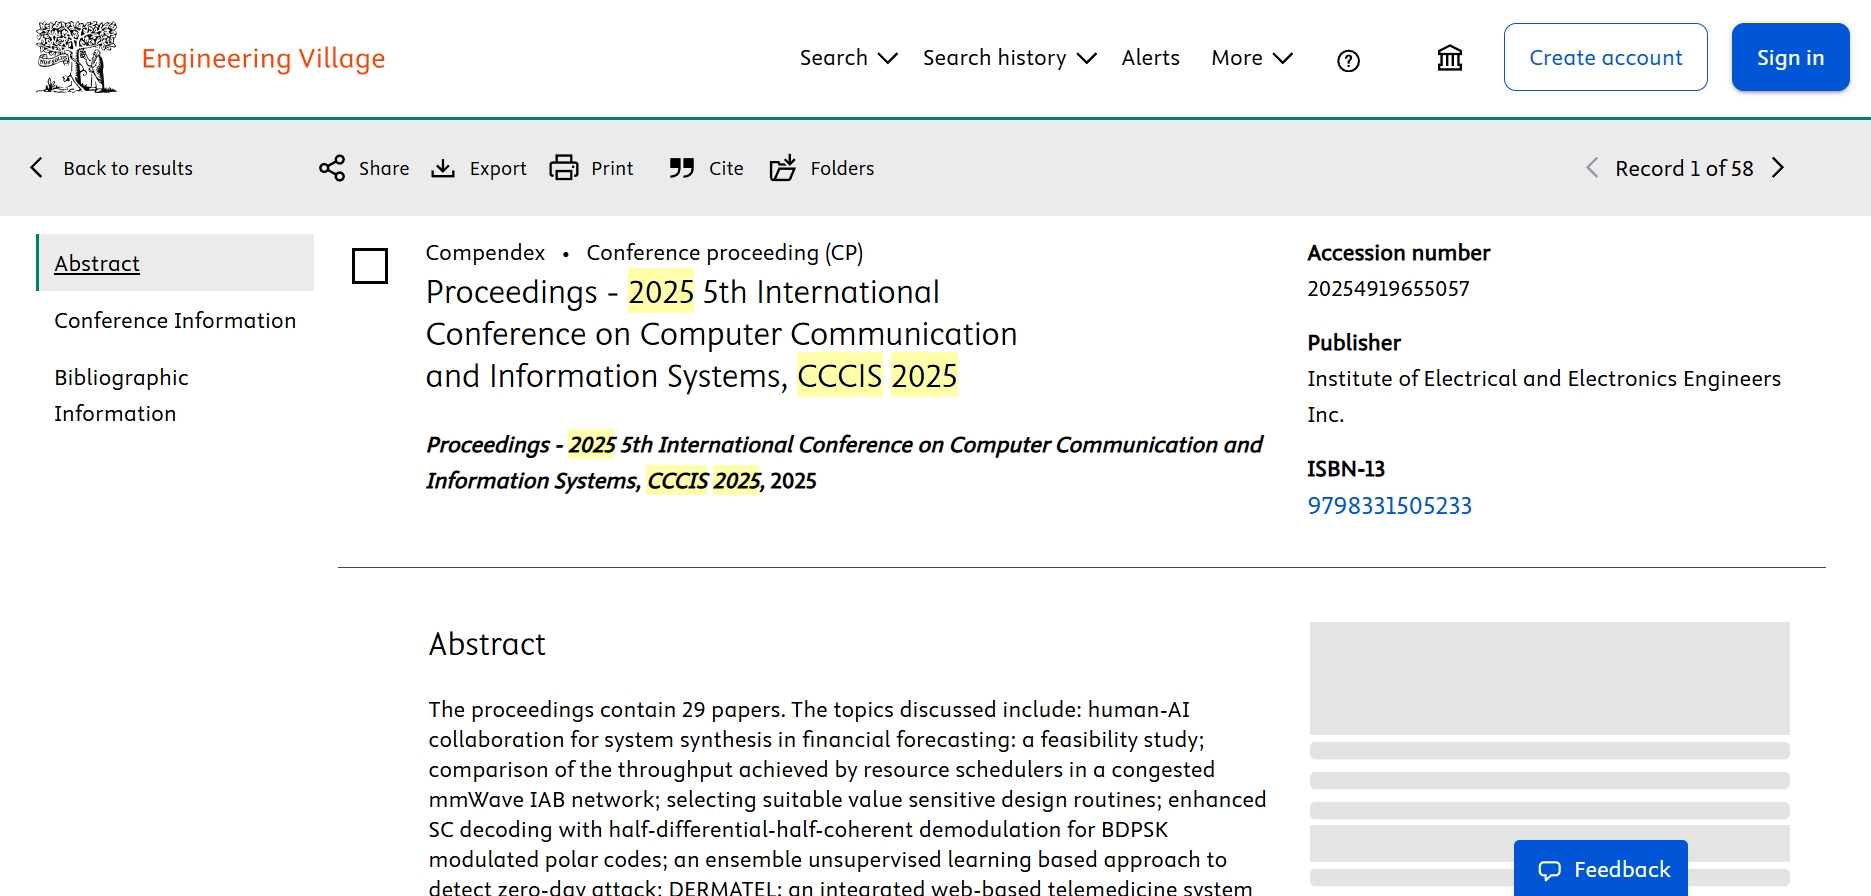Expand the Search dropdown menu

point(848,58)
